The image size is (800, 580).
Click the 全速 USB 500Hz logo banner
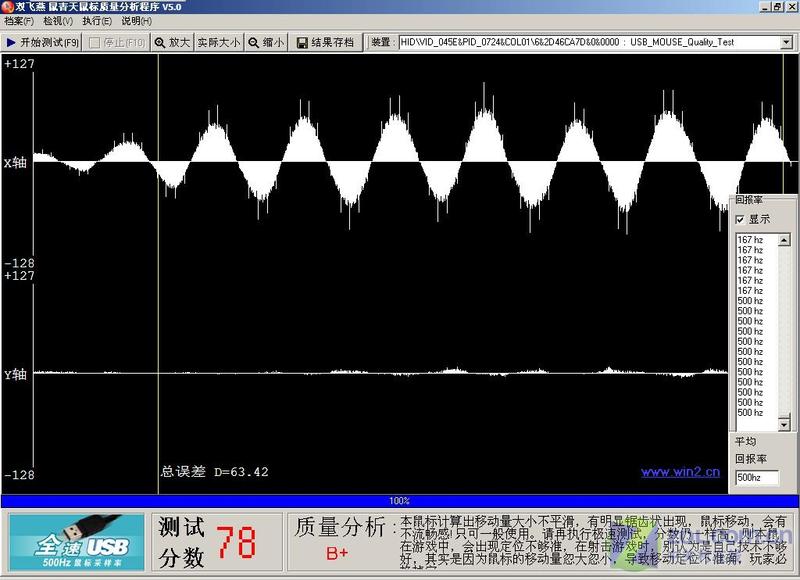pos(77,542)
